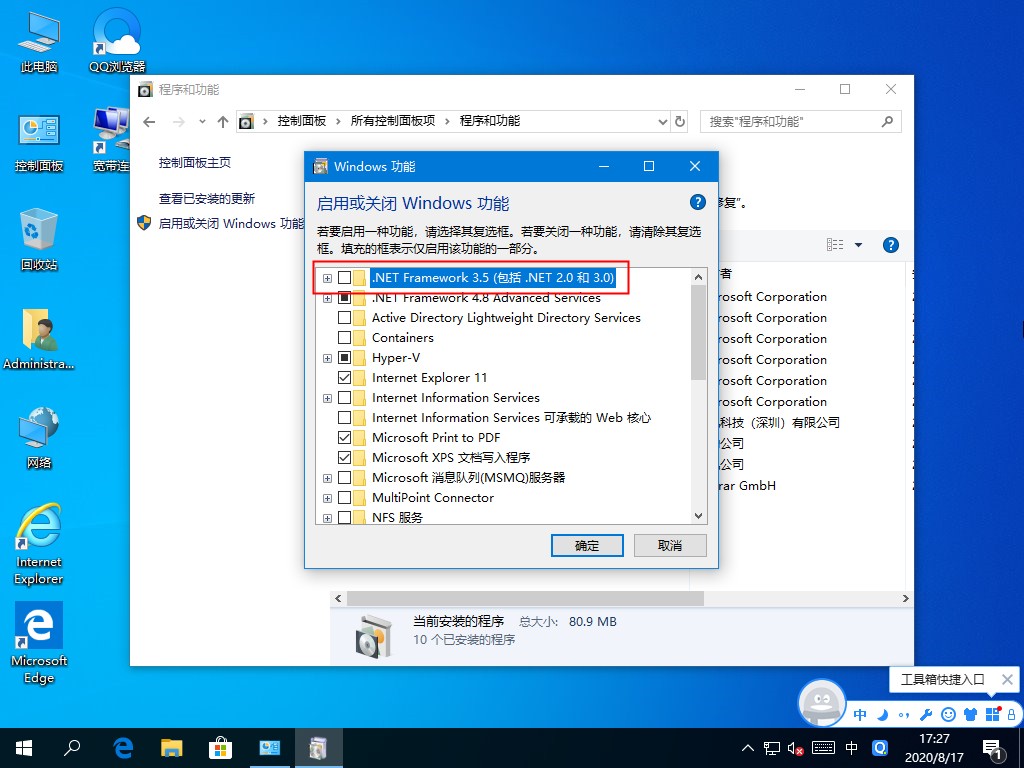Confirm changes with the 确定 button

tap(587, 545)
